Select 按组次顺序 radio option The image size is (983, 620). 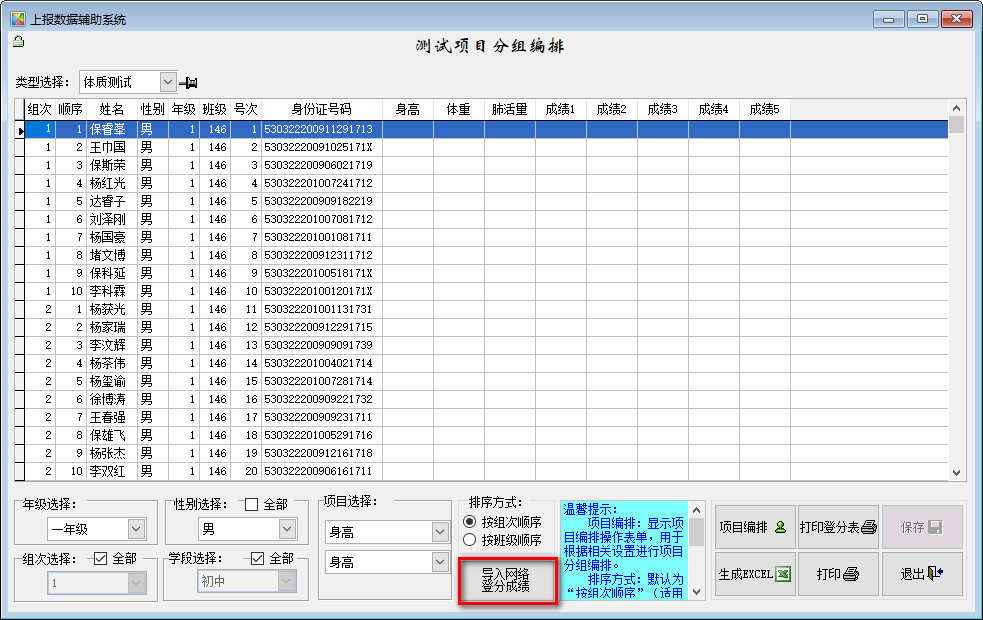[470, 522]
